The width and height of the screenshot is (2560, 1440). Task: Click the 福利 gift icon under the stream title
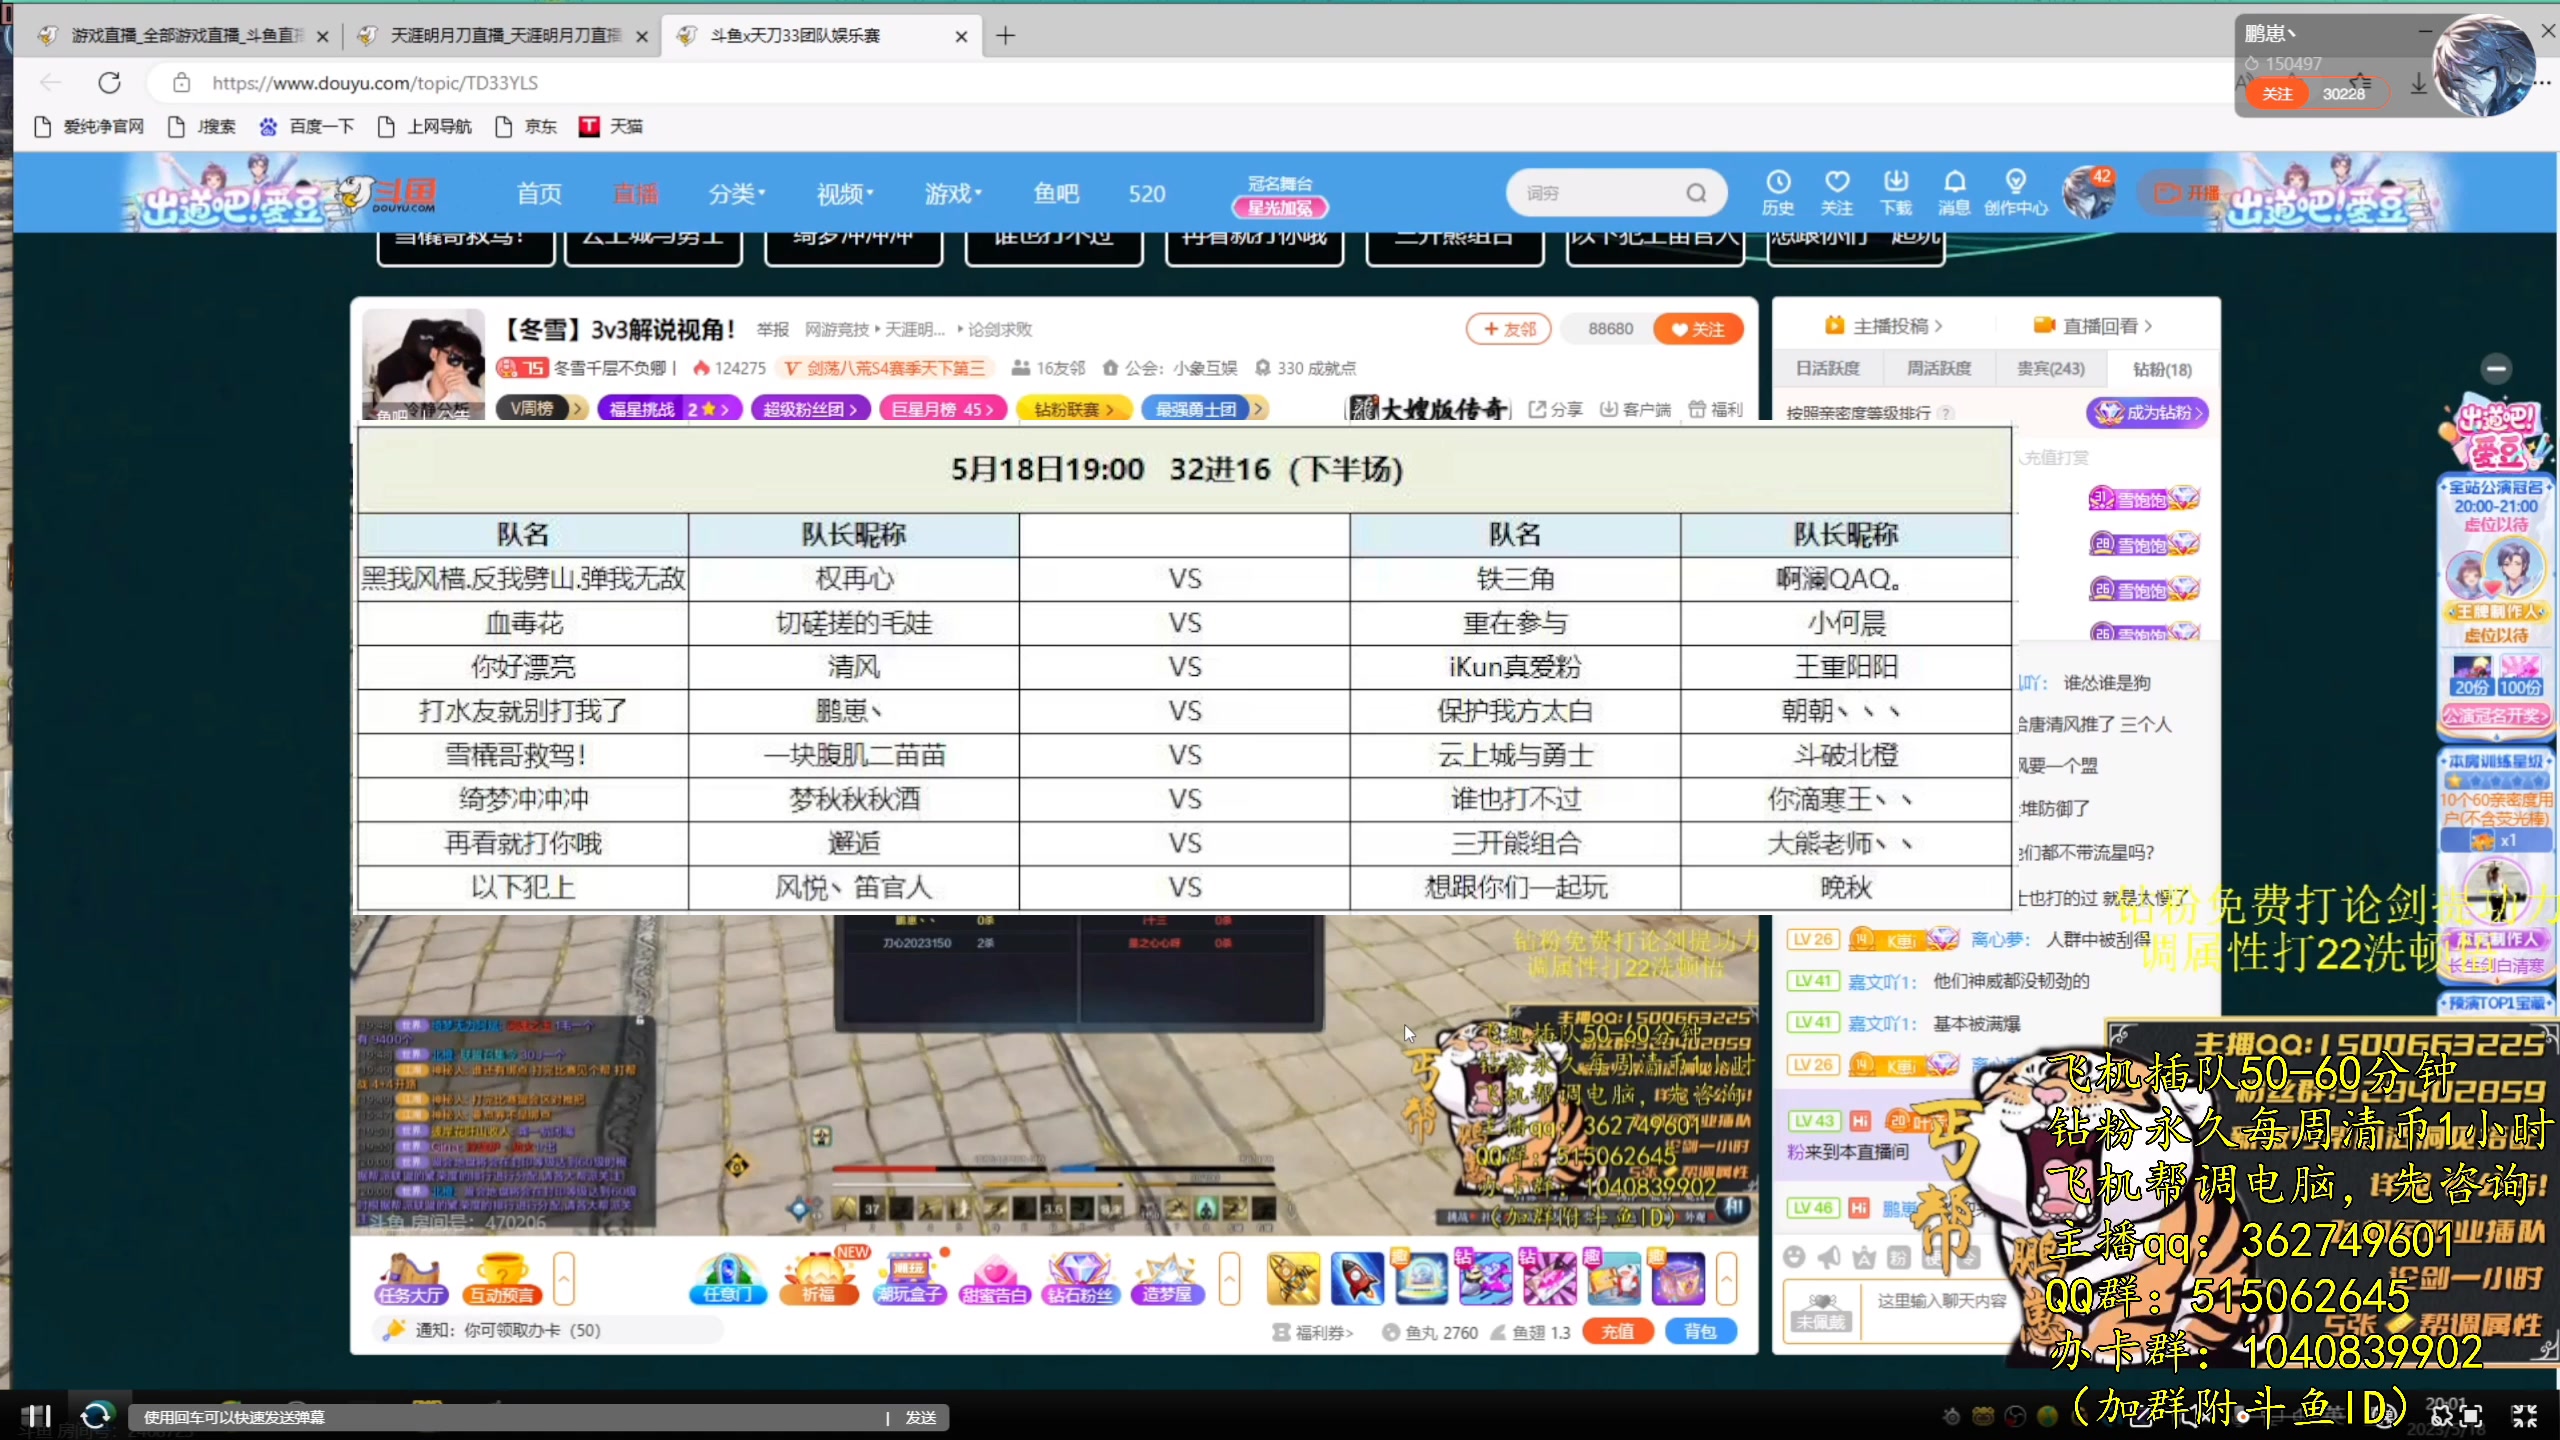1715,409
